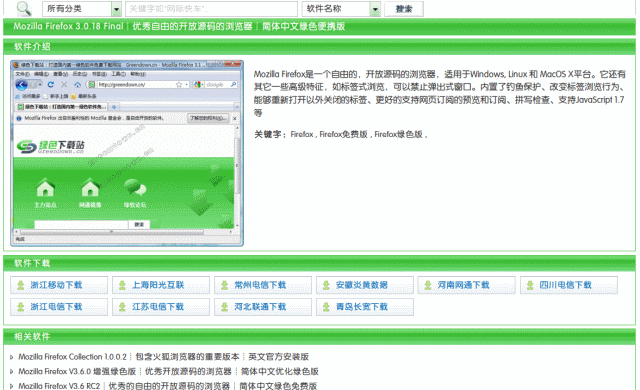Viewport: 640px width, 390px height.
Task: Open the 所有分类 category dropdown
Action: (82, 9)
